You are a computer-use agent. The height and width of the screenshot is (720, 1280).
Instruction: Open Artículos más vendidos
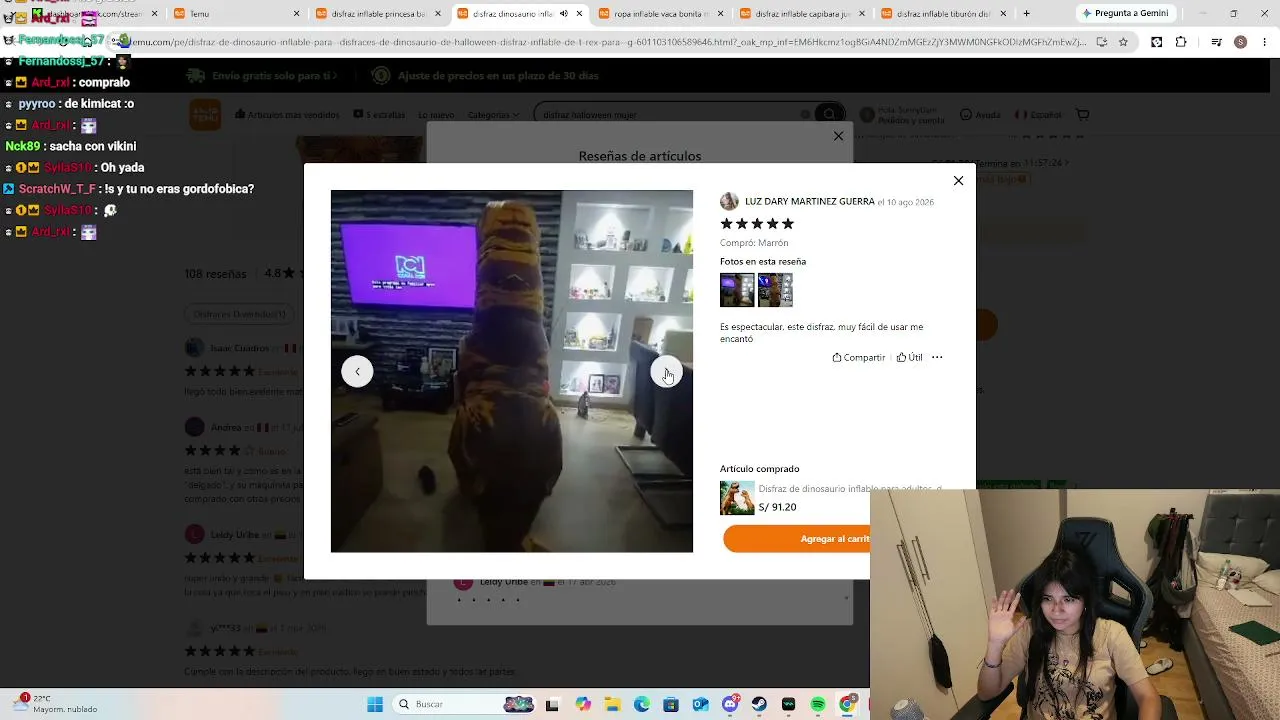287,115
